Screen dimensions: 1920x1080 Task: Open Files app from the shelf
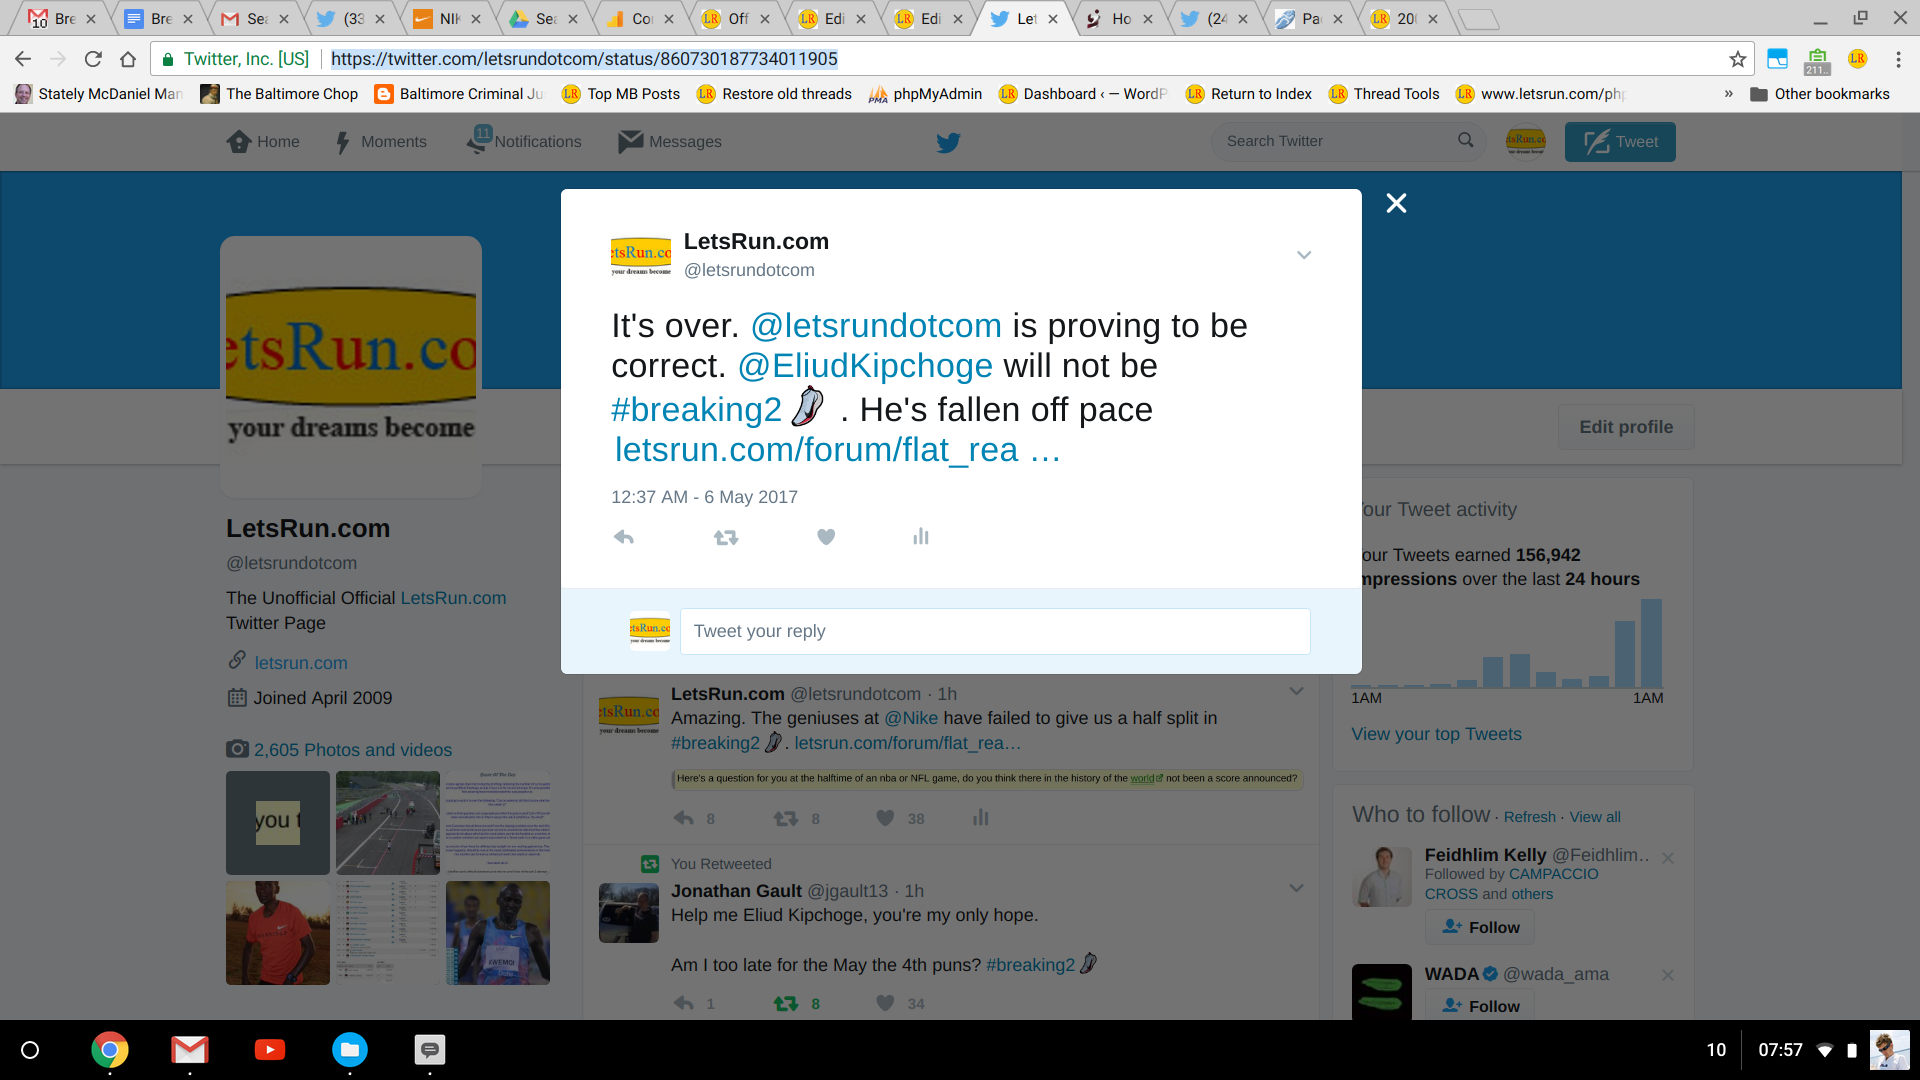pyautogui.click(x=350, y=1050)
